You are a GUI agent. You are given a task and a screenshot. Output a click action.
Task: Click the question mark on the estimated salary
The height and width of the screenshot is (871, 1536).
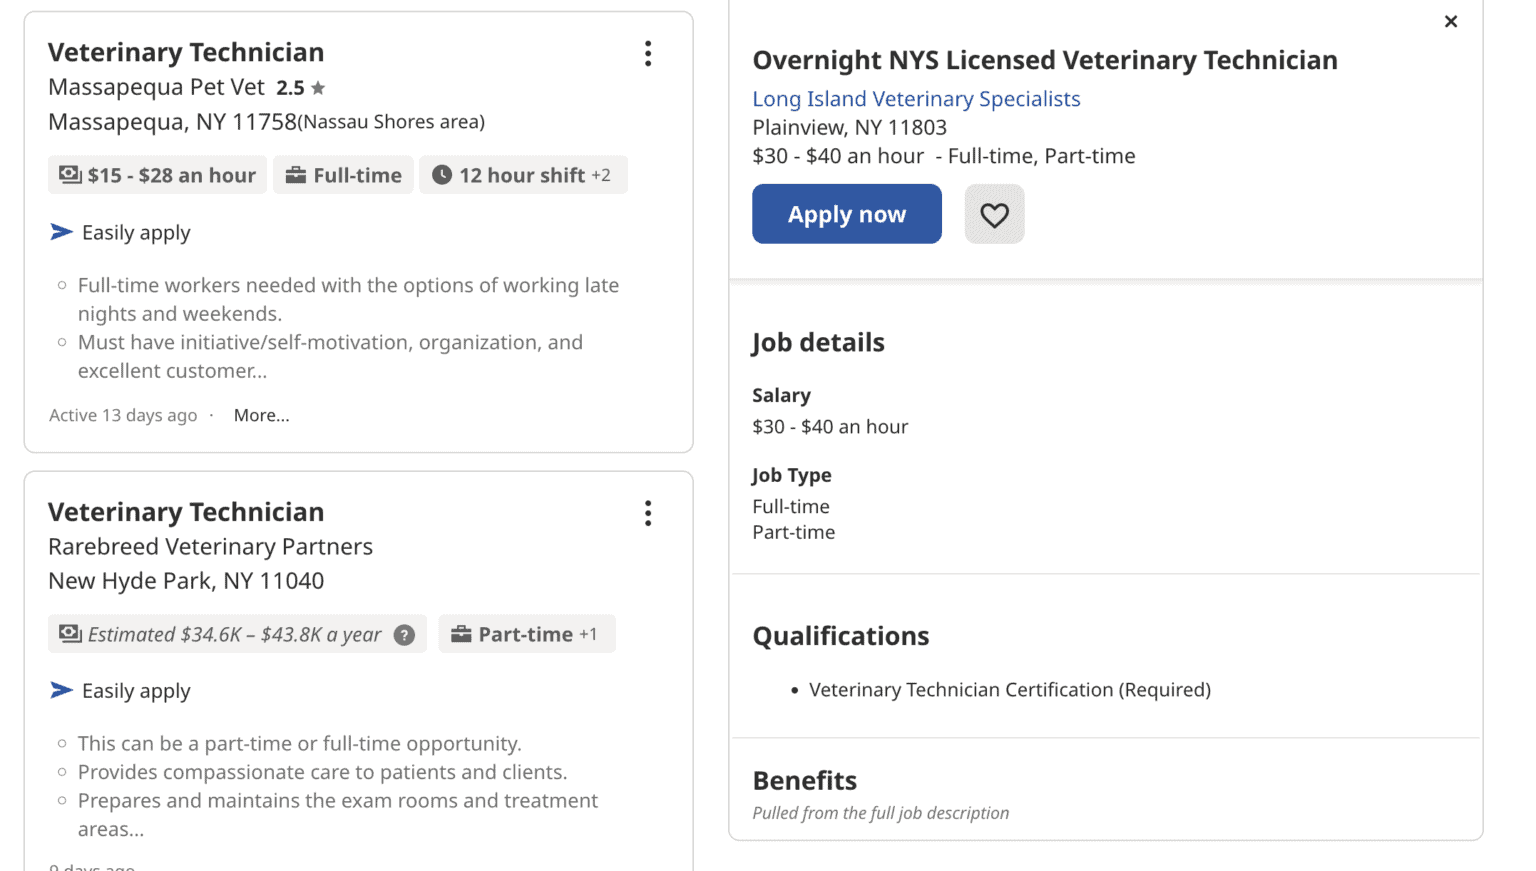coord(404,634)
